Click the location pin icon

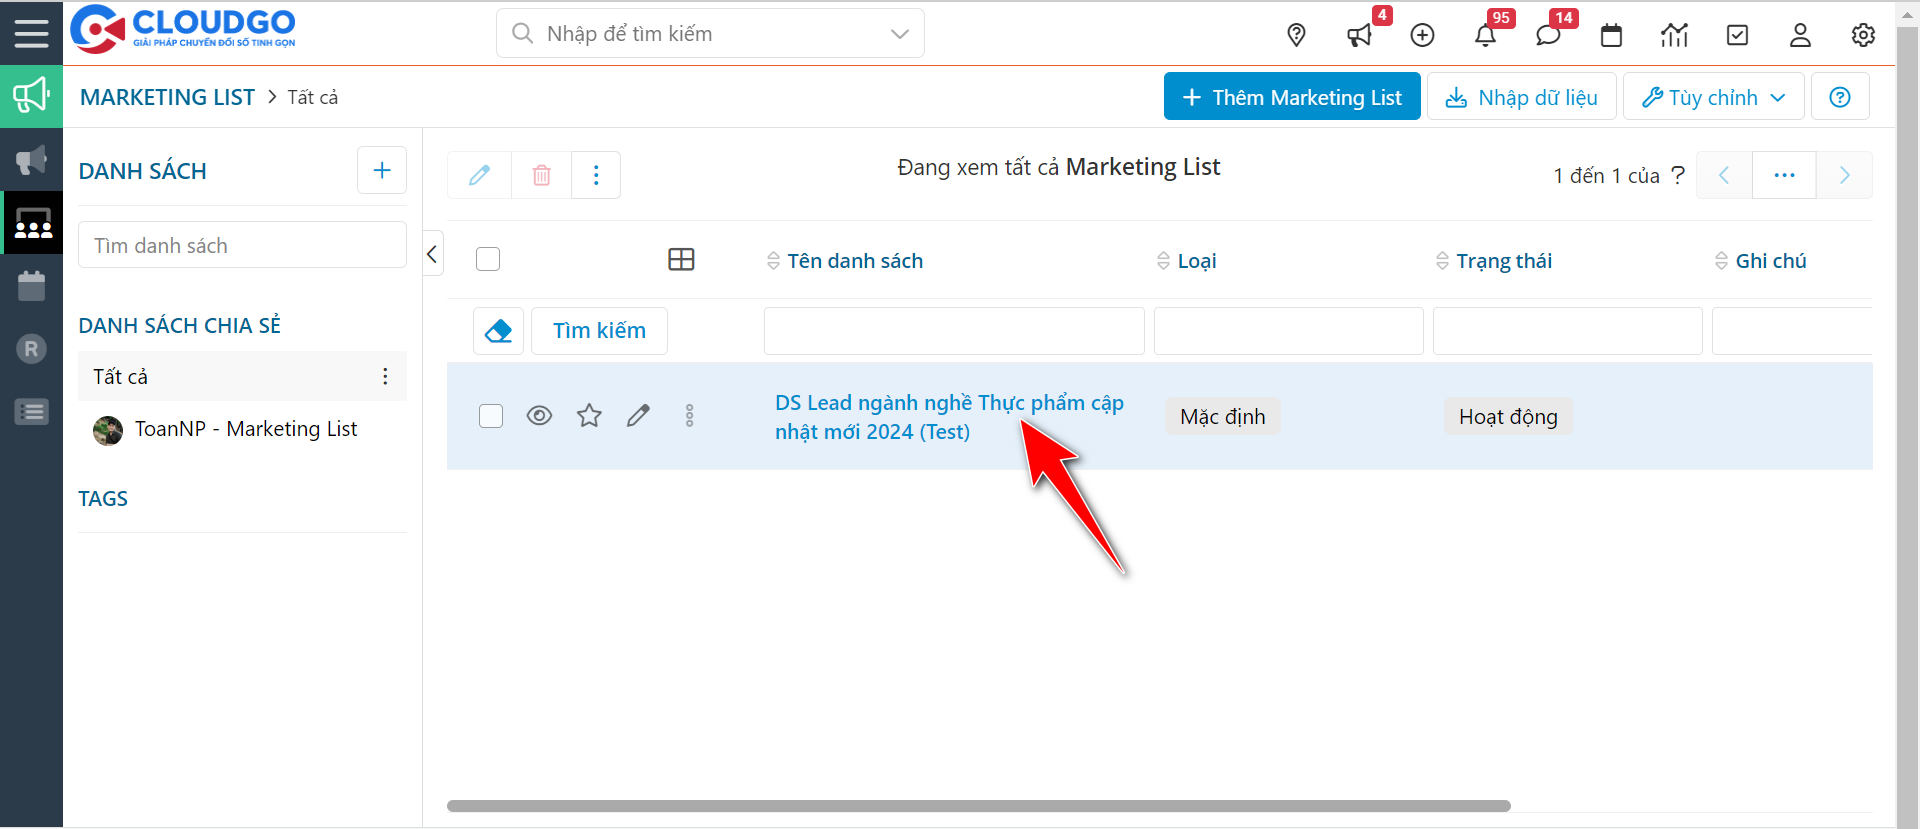(1296, 36)
